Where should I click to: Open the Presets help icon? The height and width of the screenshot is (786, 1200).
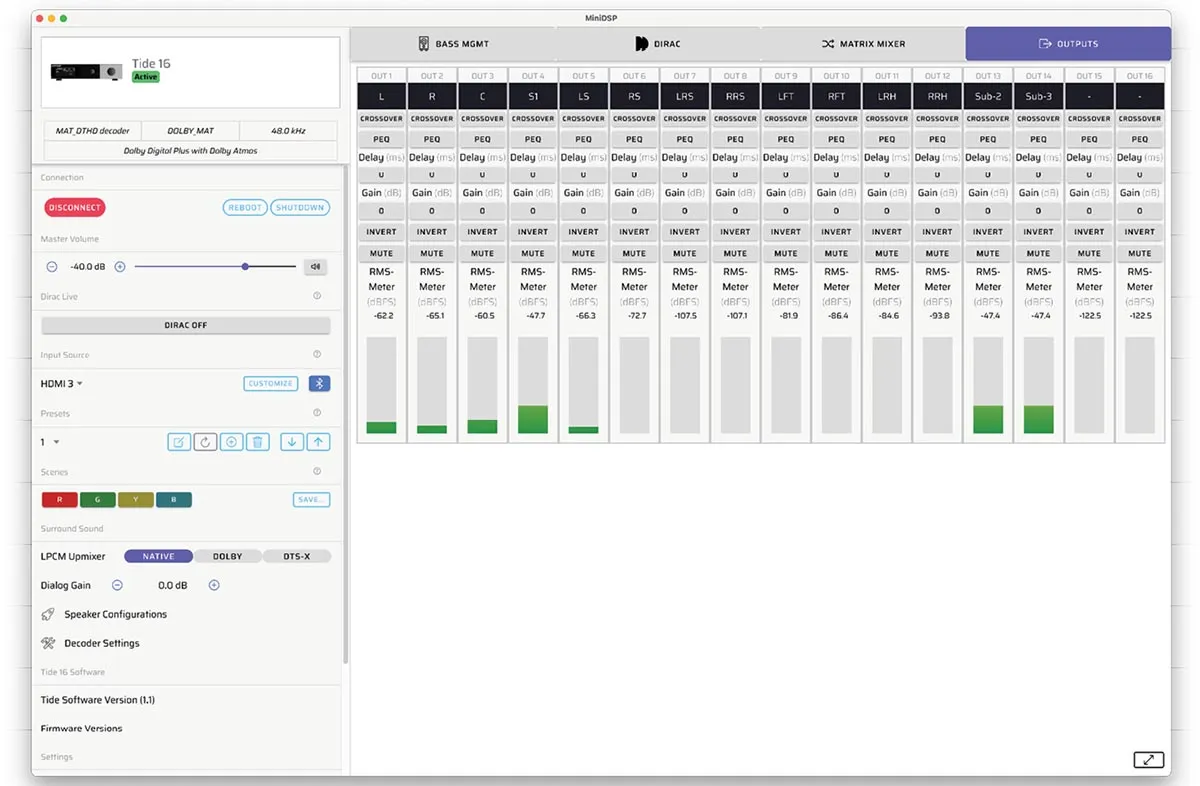pyautogui.click(x=317, y=413)
